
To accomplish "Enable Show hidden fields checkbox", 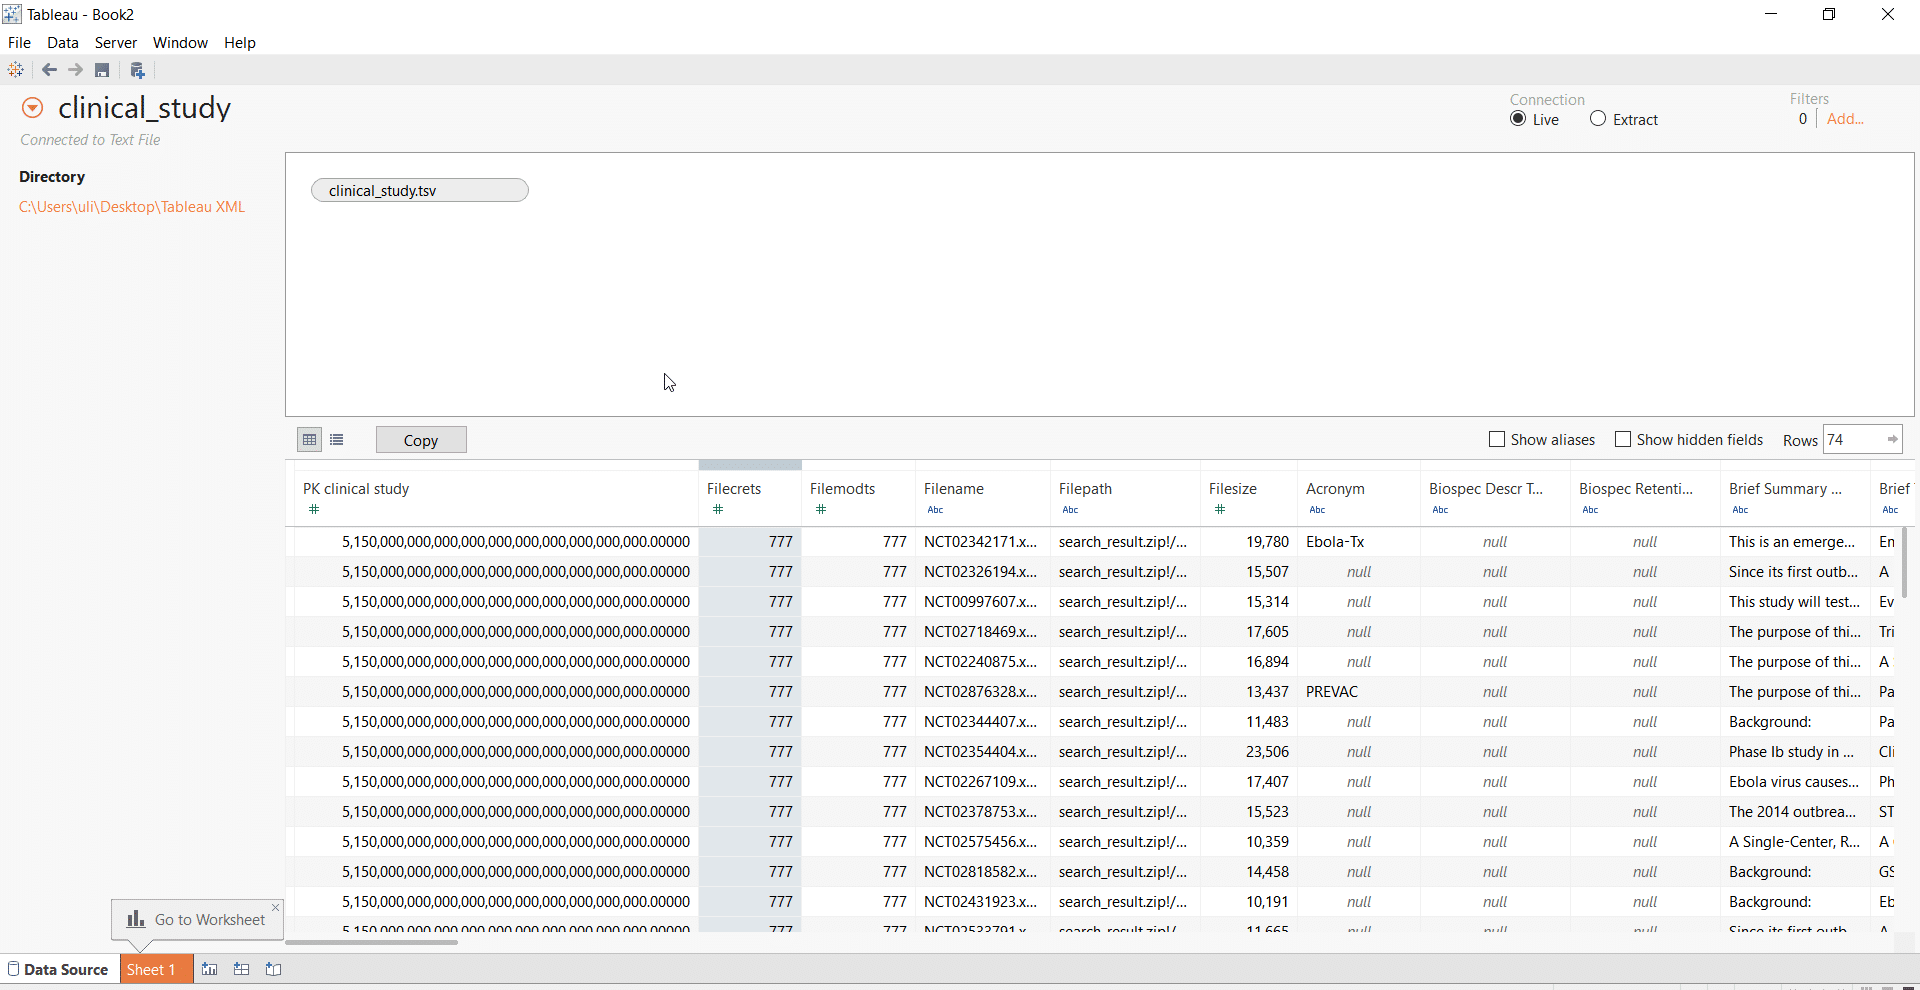I will coord(1623,440).
